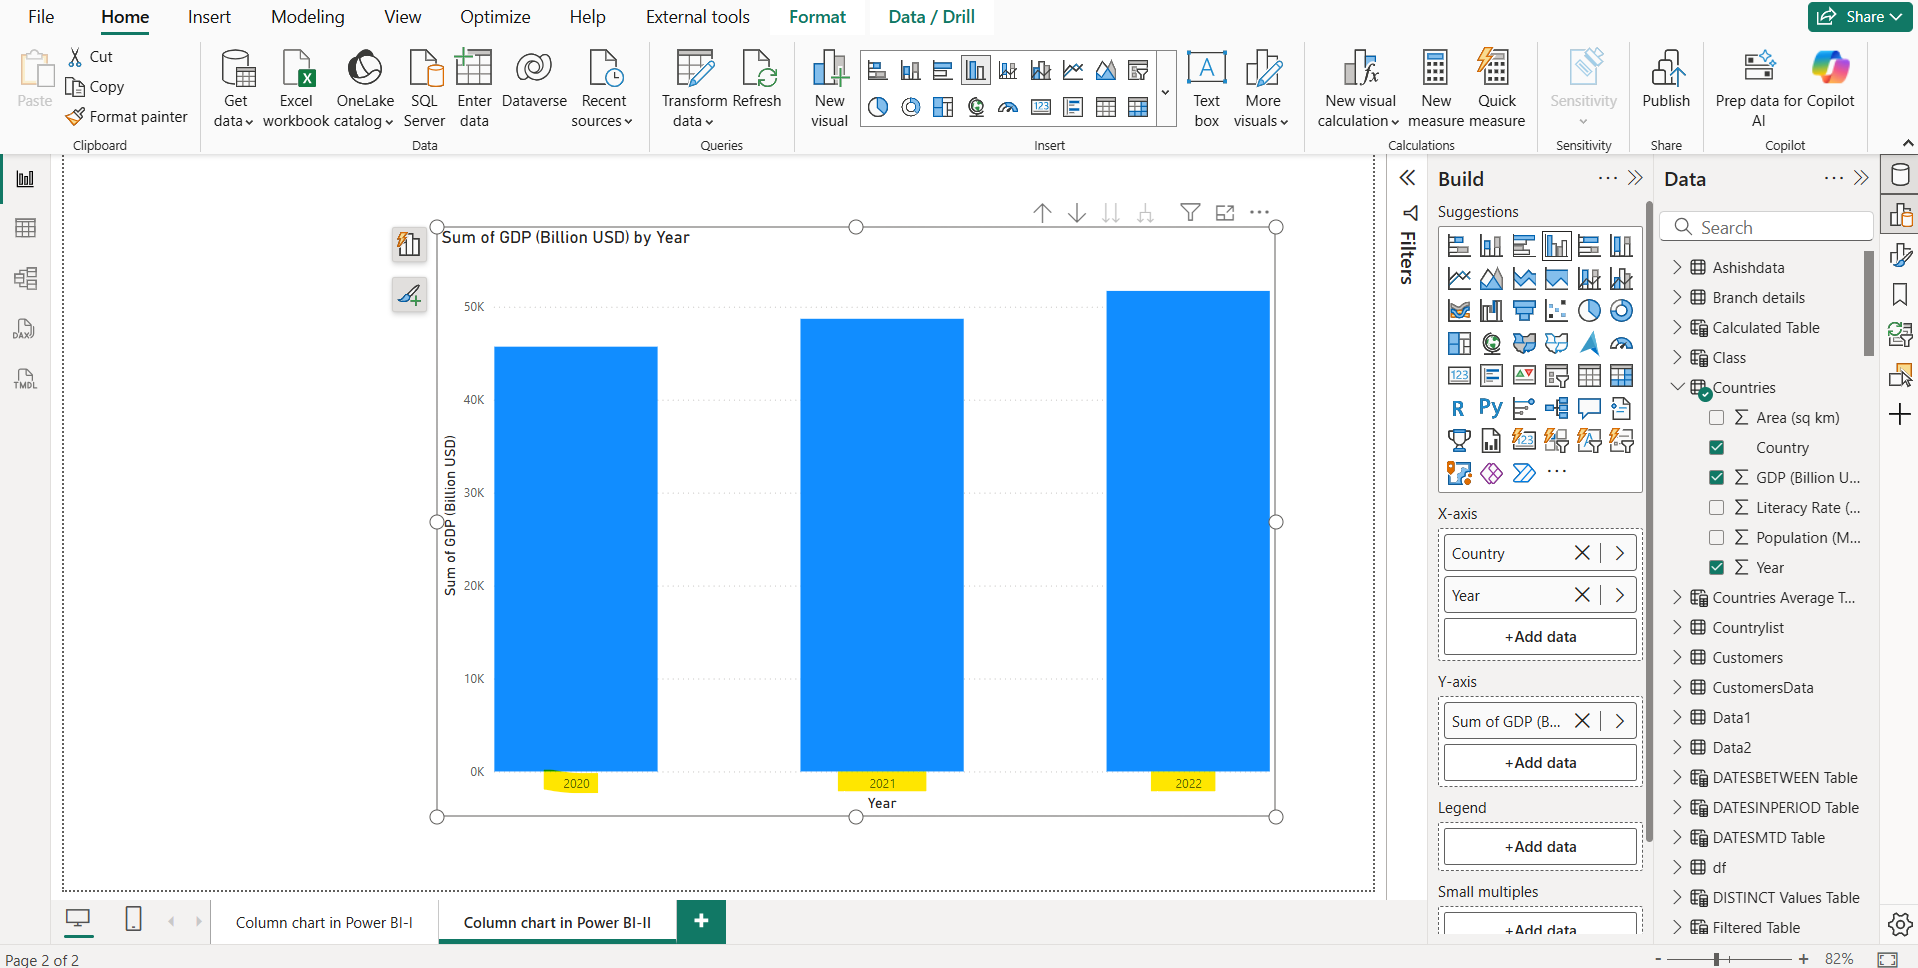Open the DAX query view

coord(24,328)
